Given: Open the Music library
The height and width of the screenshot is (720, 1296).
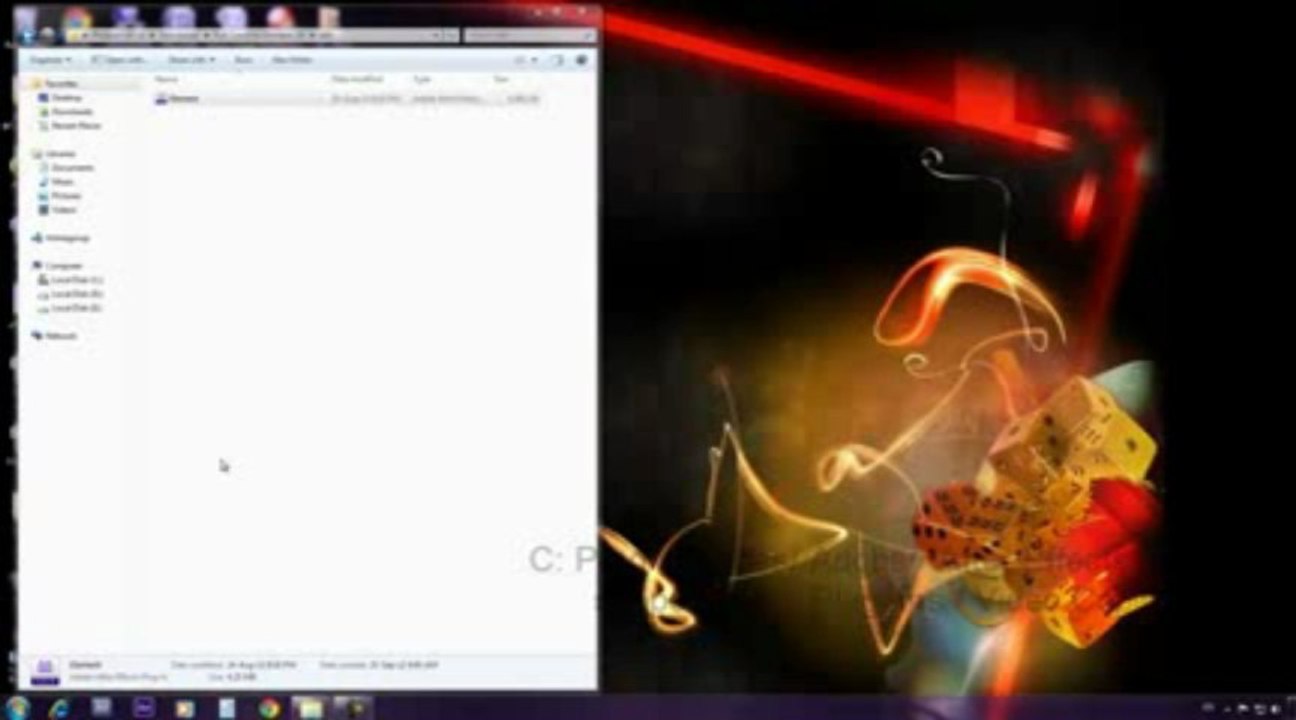Looking at the screenshot, I should point(62,182).
